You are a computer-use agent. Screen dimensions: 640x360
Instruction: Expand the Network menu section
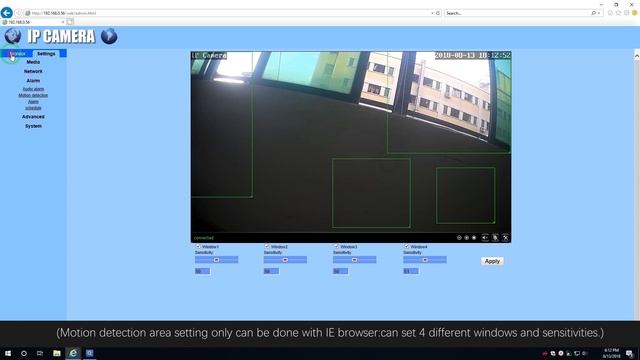point(33,71)
